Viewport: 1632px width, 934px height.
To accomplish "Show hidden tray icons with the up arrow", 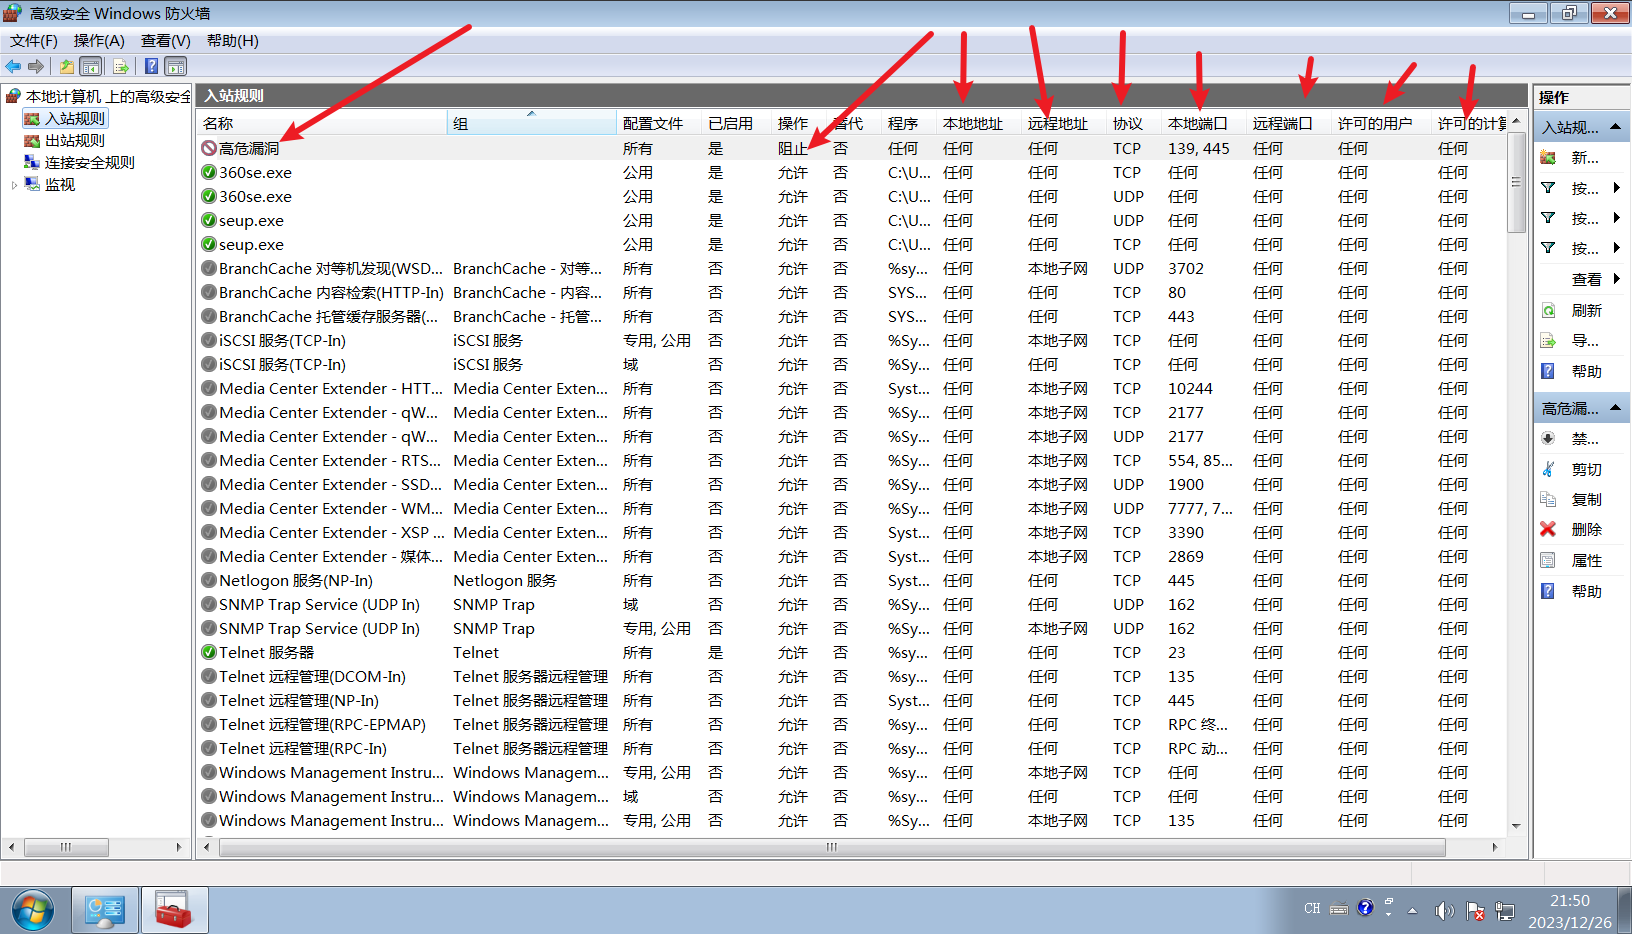I will 1412,910.
